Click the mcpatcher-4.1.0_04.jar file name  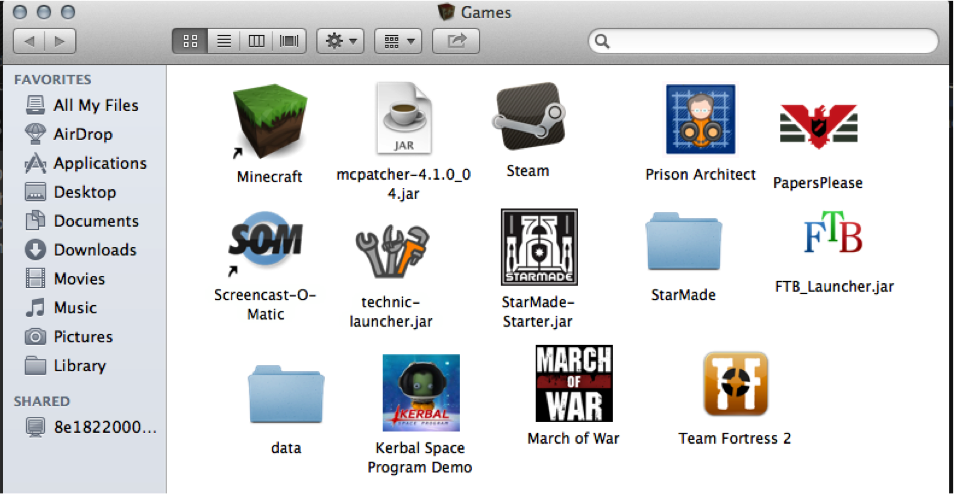click(403, 184)
